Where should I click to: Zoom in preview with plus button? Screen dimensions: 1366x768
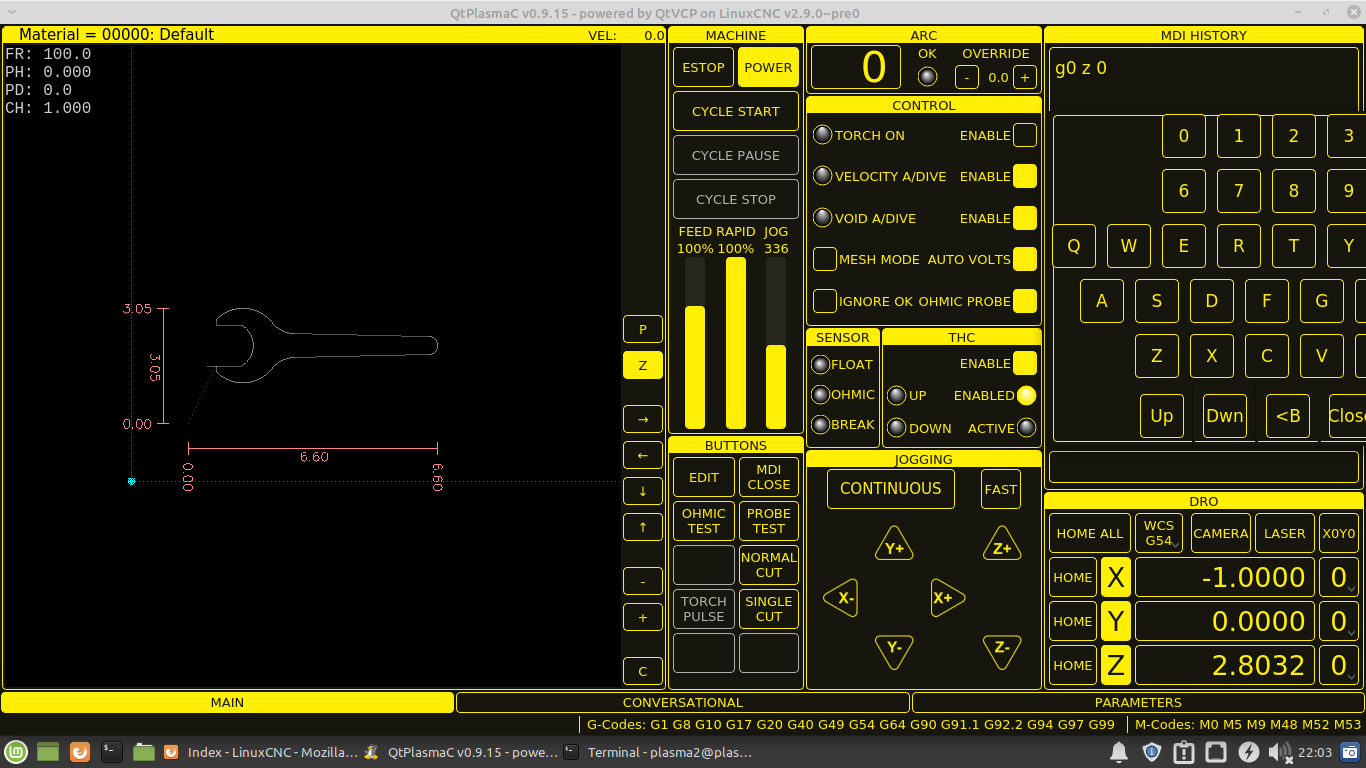point(643,617)
